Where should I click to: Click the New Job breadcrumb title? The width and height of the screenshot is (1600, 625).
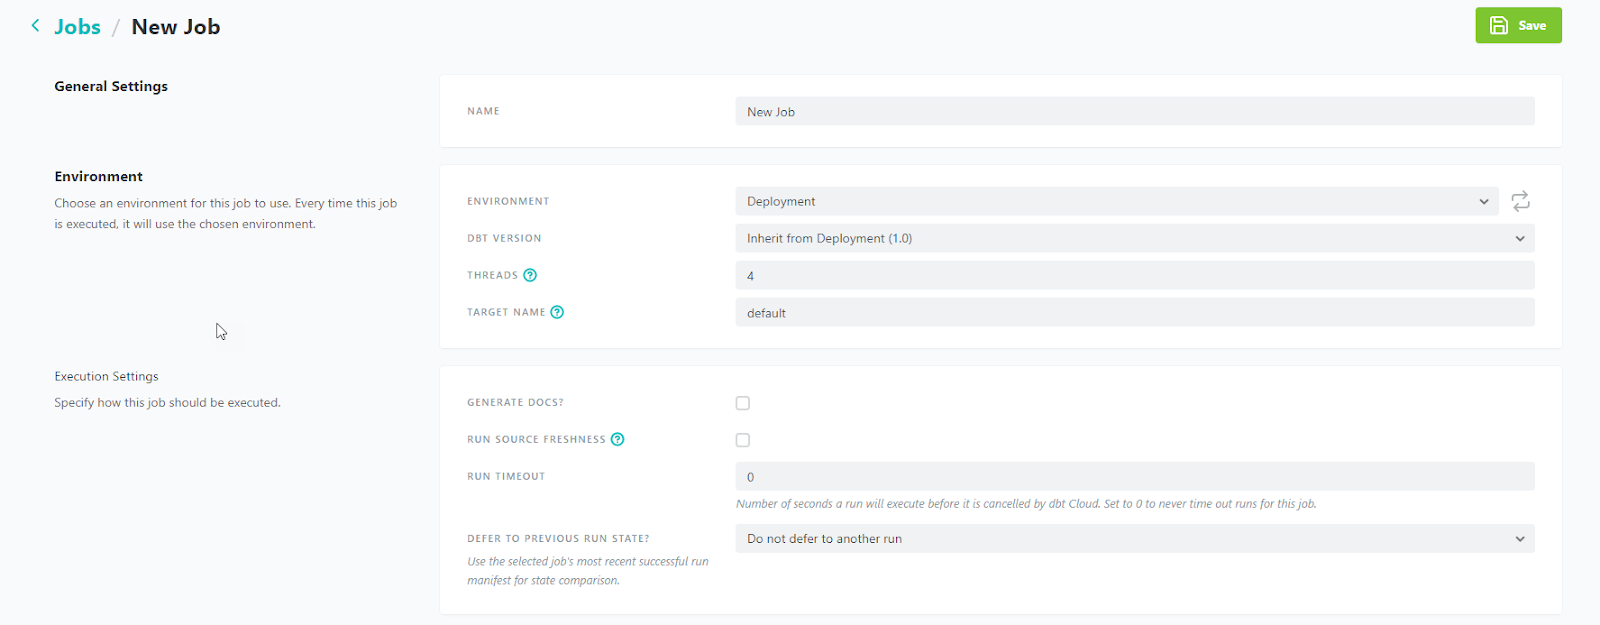tap(176, 27)
